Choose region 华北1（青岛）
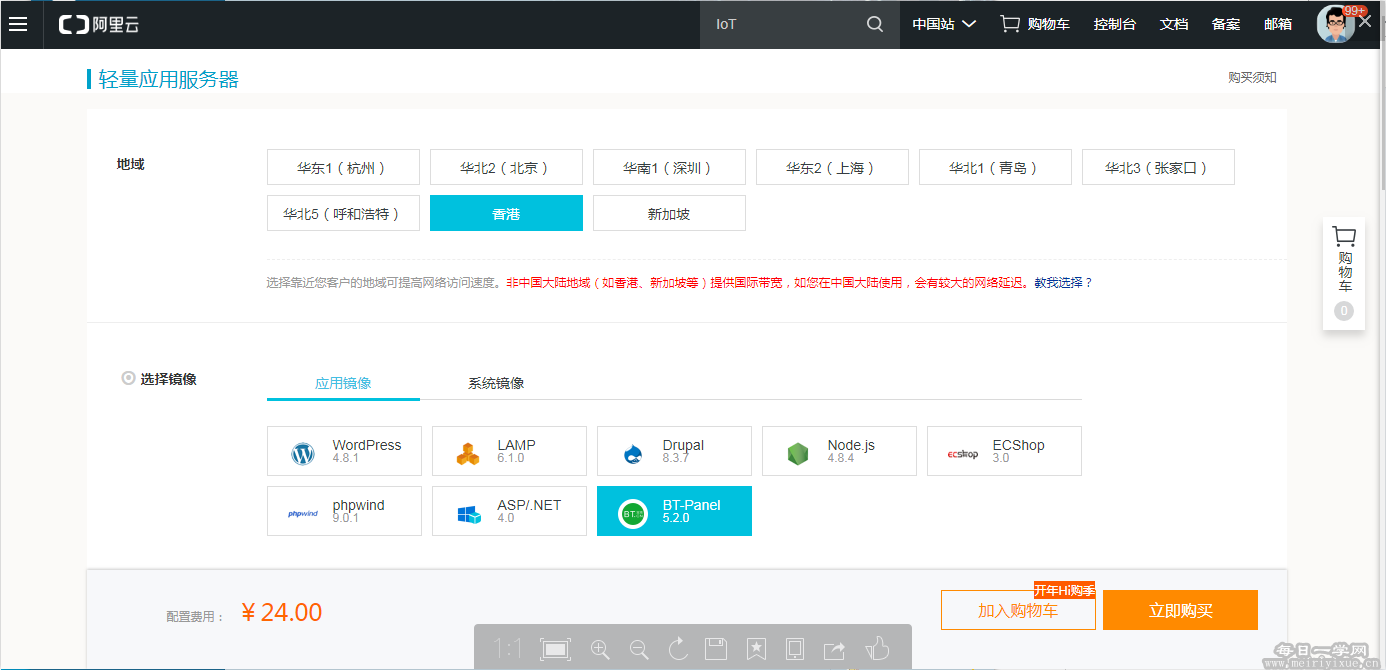This screenshot has height=670, width=1386. click(995, 167)
